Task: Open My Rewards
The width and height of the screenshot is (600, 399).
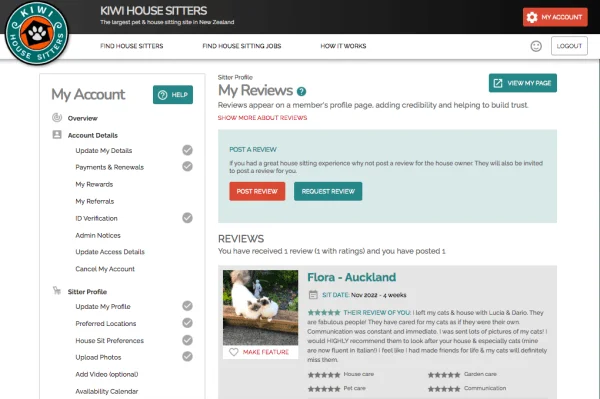Action: 94,184
